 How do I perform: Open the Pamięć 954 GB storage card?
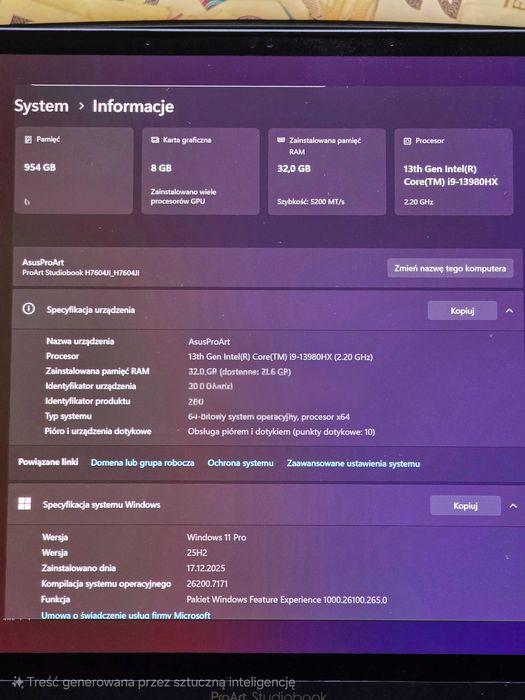pos(74,171)
